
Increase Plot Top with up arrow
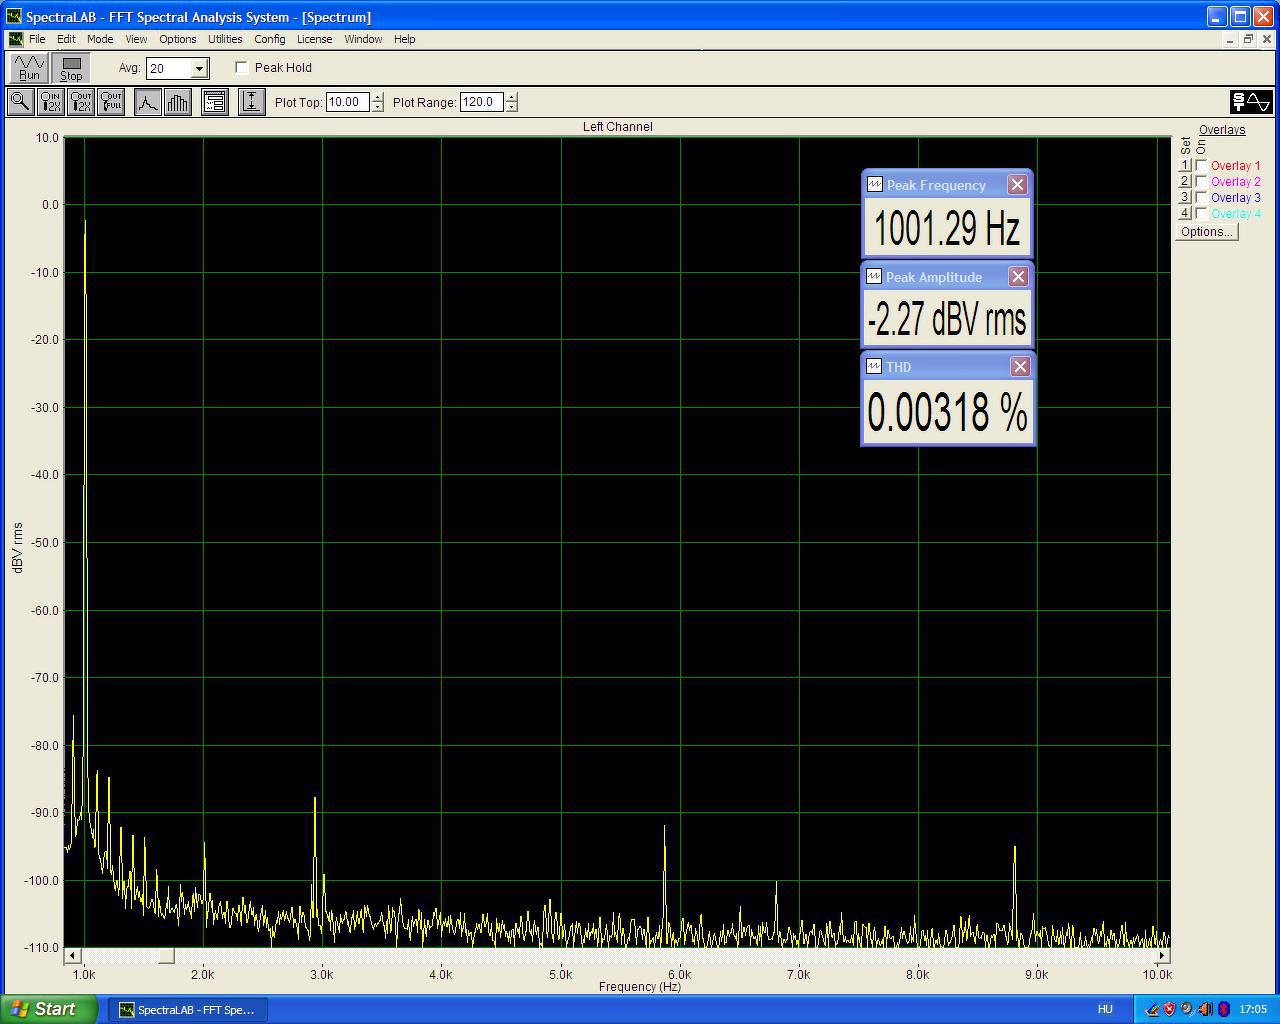[x=377, y=97]
